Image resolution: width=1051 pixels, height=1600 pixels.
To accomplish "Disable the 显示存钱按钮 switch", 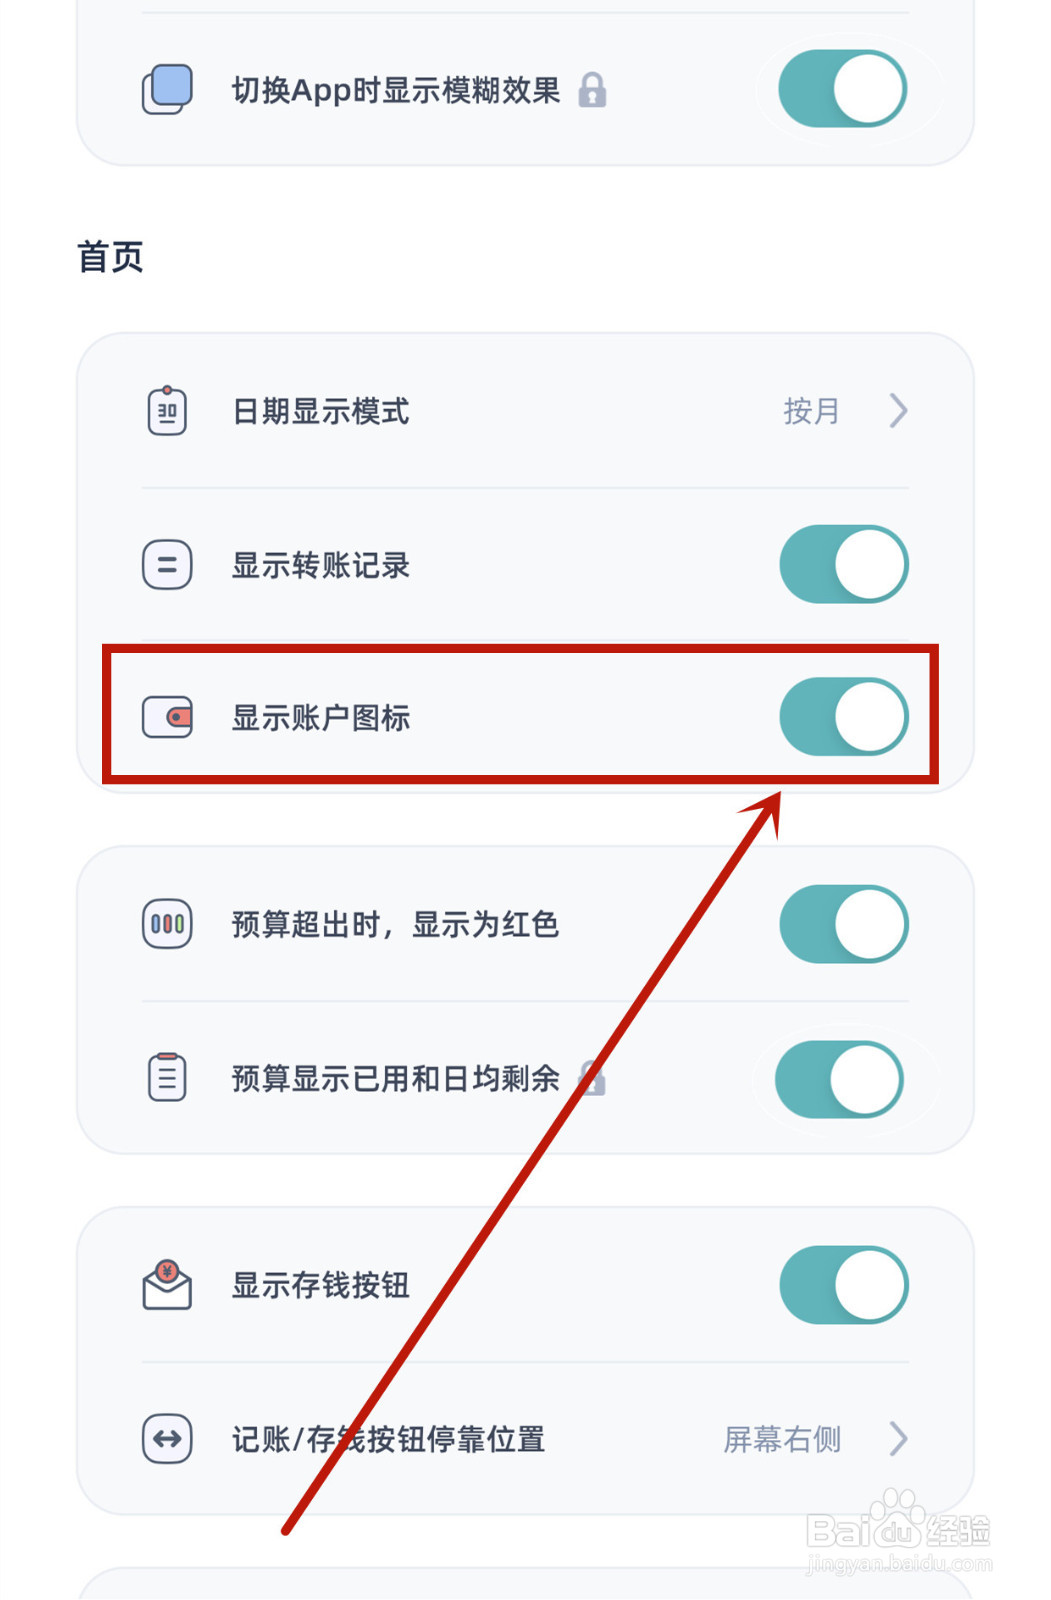I will tap(843, 1285).
